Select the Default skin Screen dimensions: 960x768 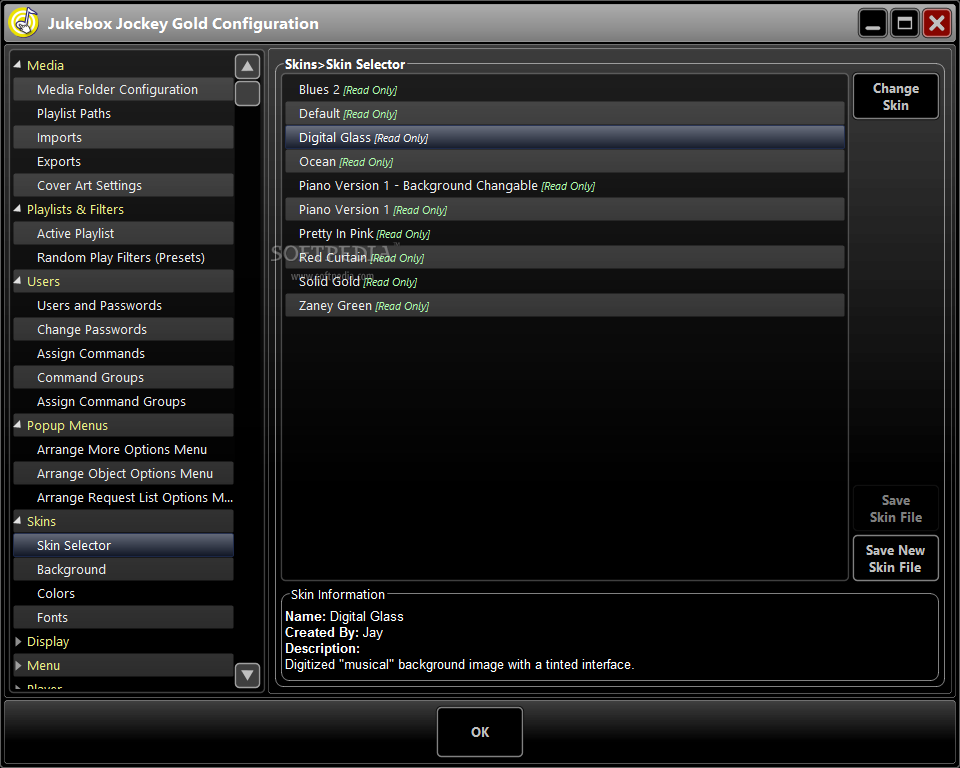pyautogui.click(x=564, y=113)
